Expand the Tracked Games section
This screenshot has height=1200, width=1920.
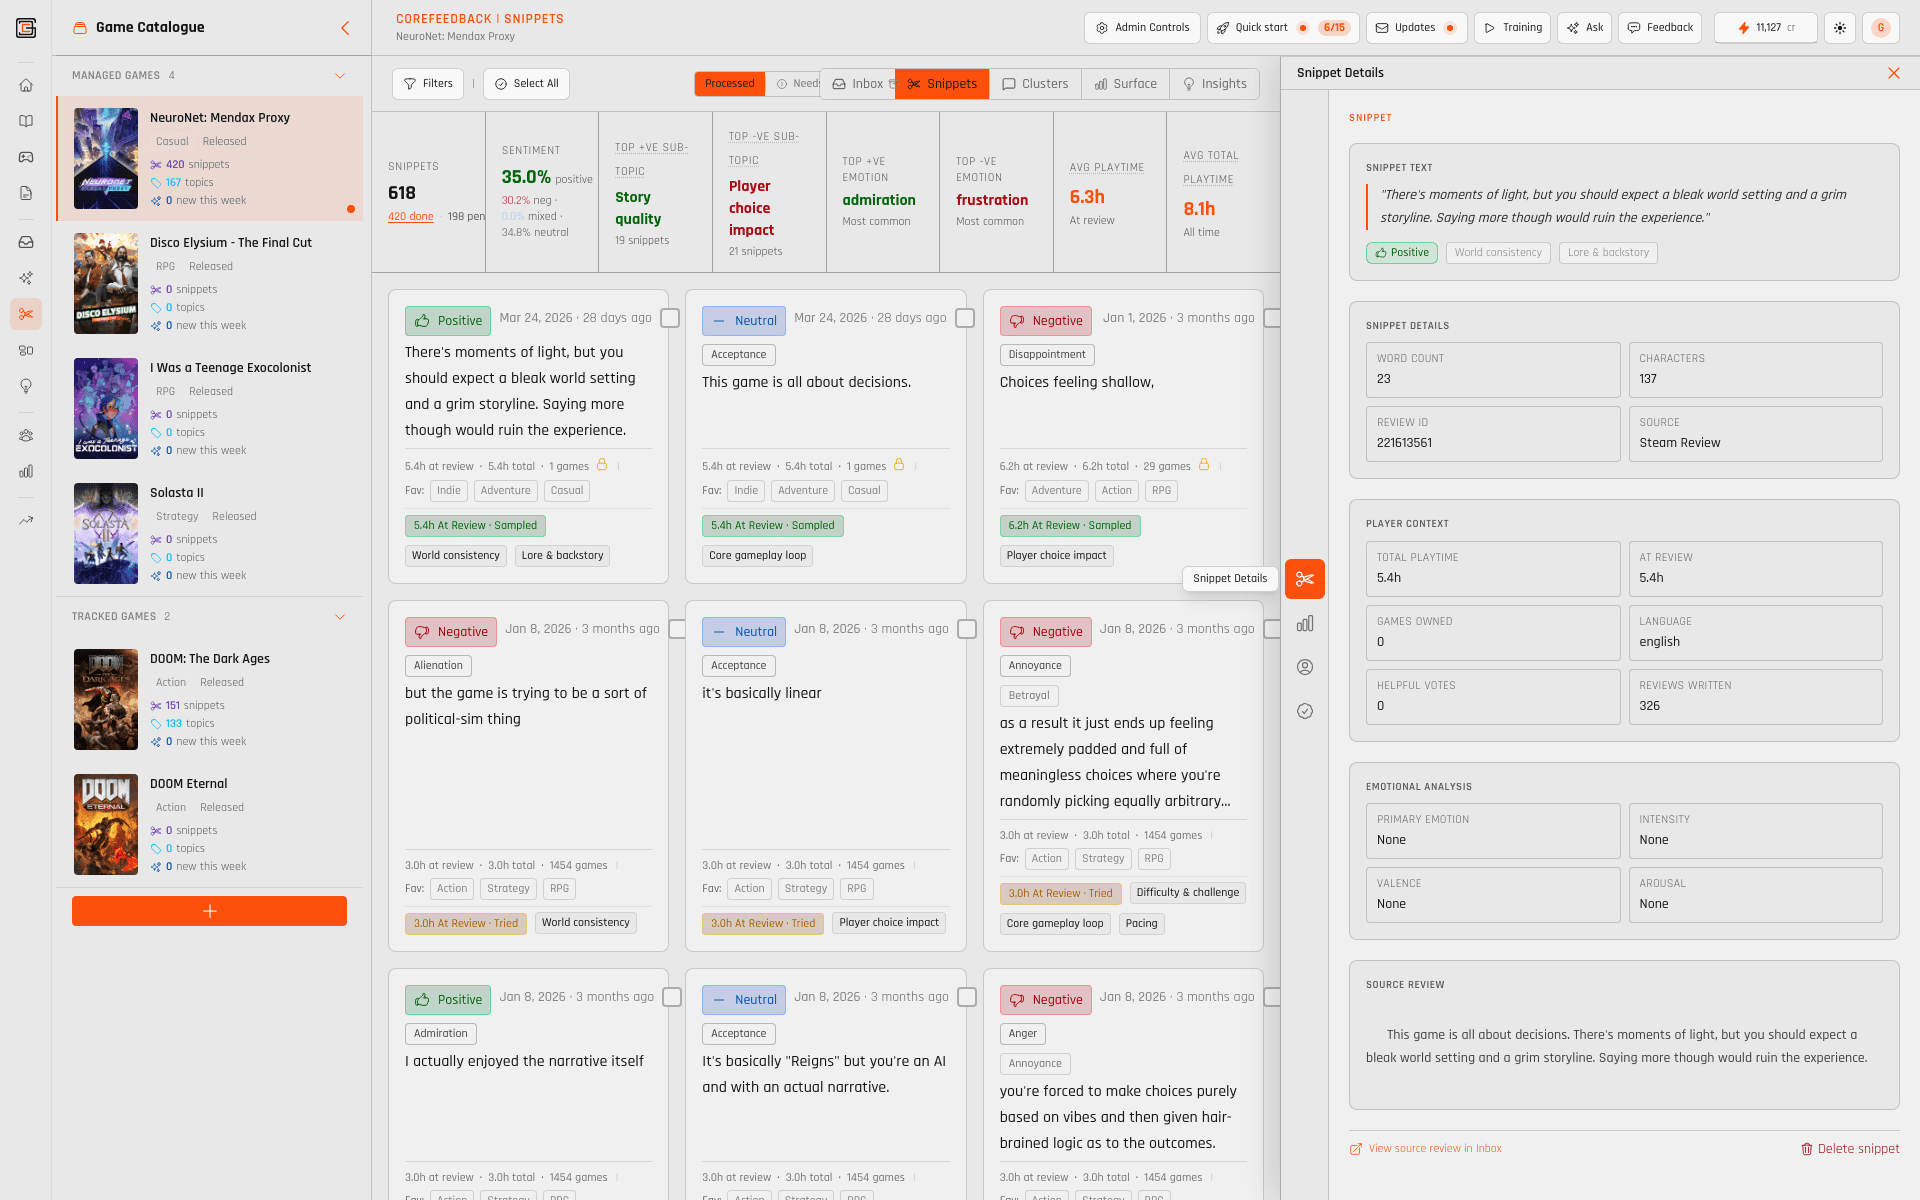click(x=340, y=616)
